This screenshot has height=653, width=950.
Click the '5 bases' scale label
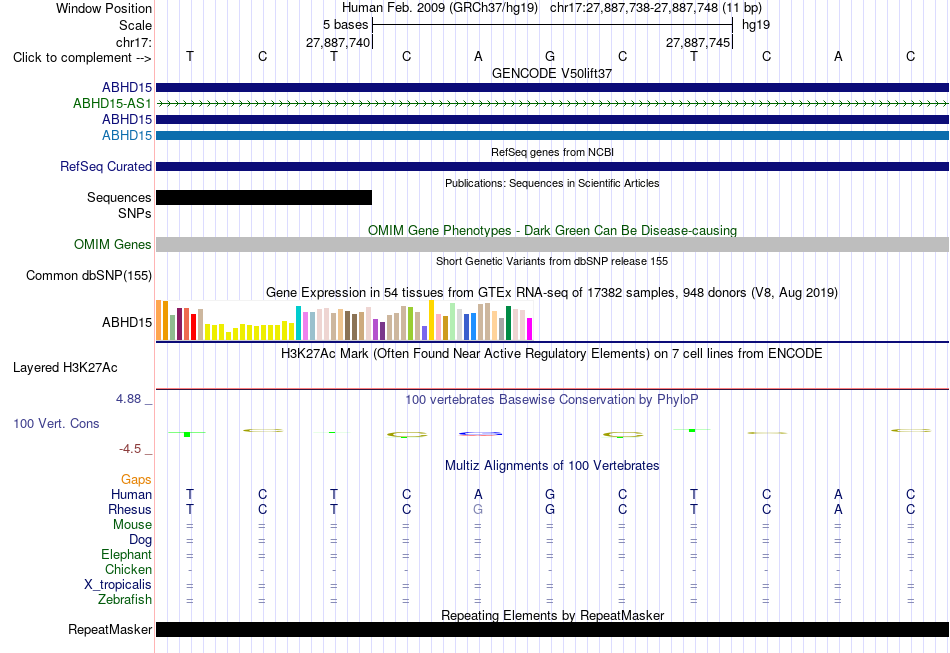point(345,25)
